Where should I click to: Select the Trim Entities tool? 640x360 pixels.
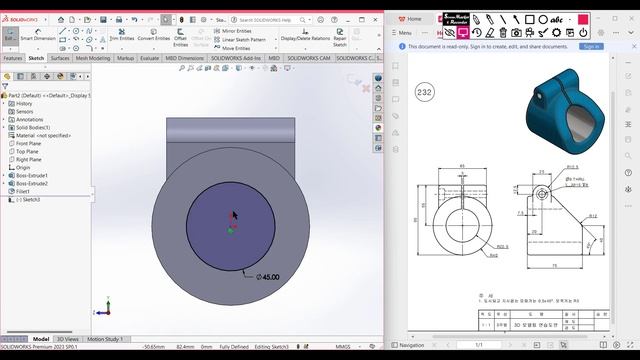(x=122, y=35)
